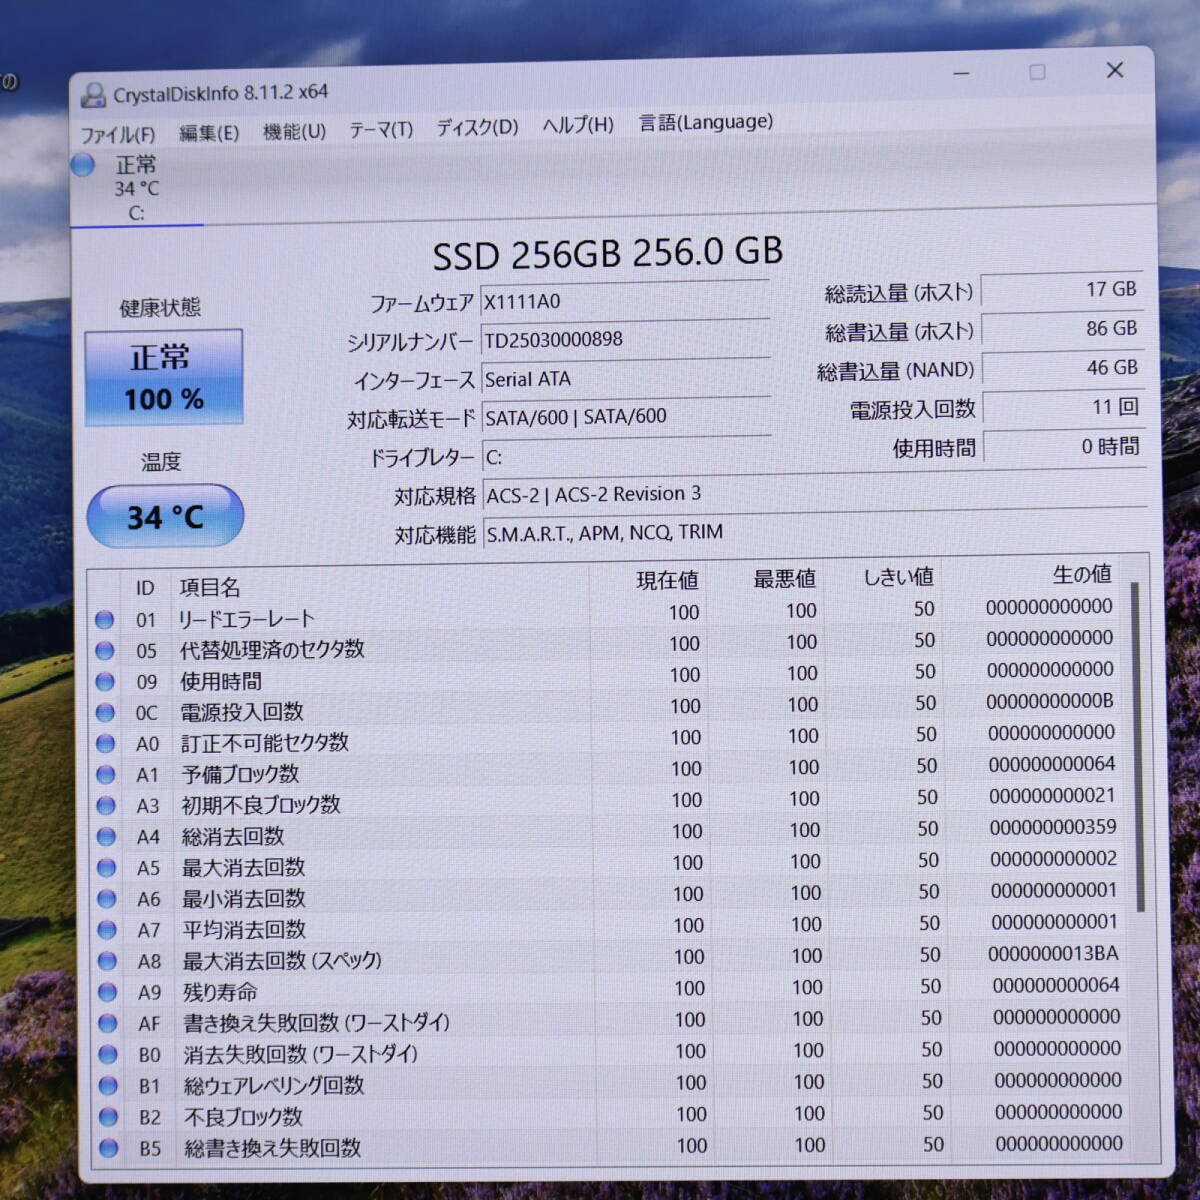Click status orb for A3 初期不良ブロック数 row
This screenshot has height=1200, width=1200.
(106, 806)
